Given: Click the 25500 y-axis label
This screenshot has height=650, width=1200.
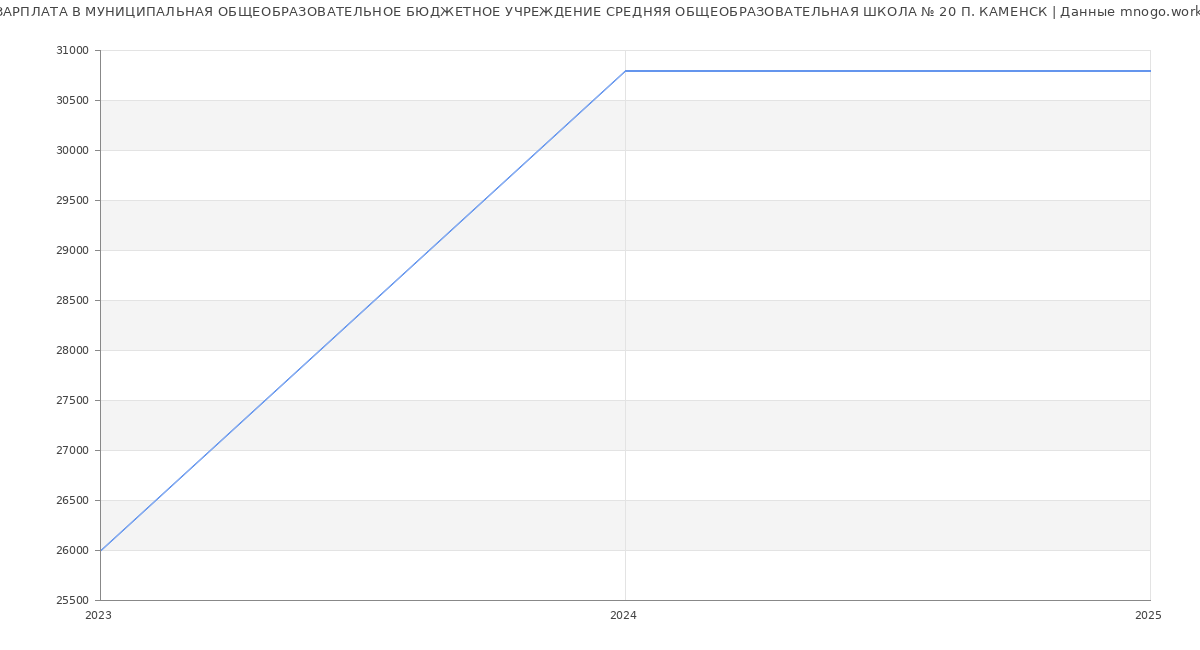Looking at the screenshot, I should [72, 600].
